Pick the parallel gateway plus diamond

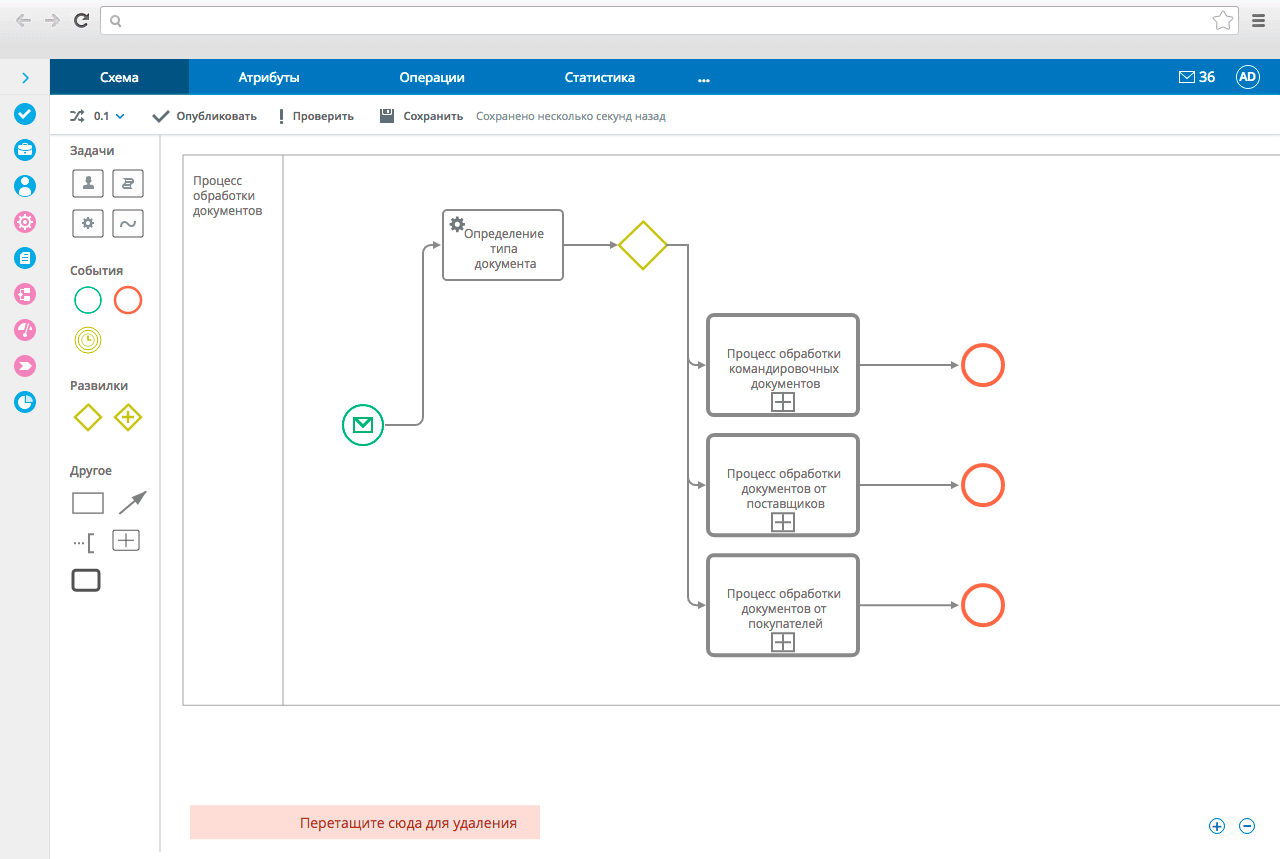coord(128,417)
